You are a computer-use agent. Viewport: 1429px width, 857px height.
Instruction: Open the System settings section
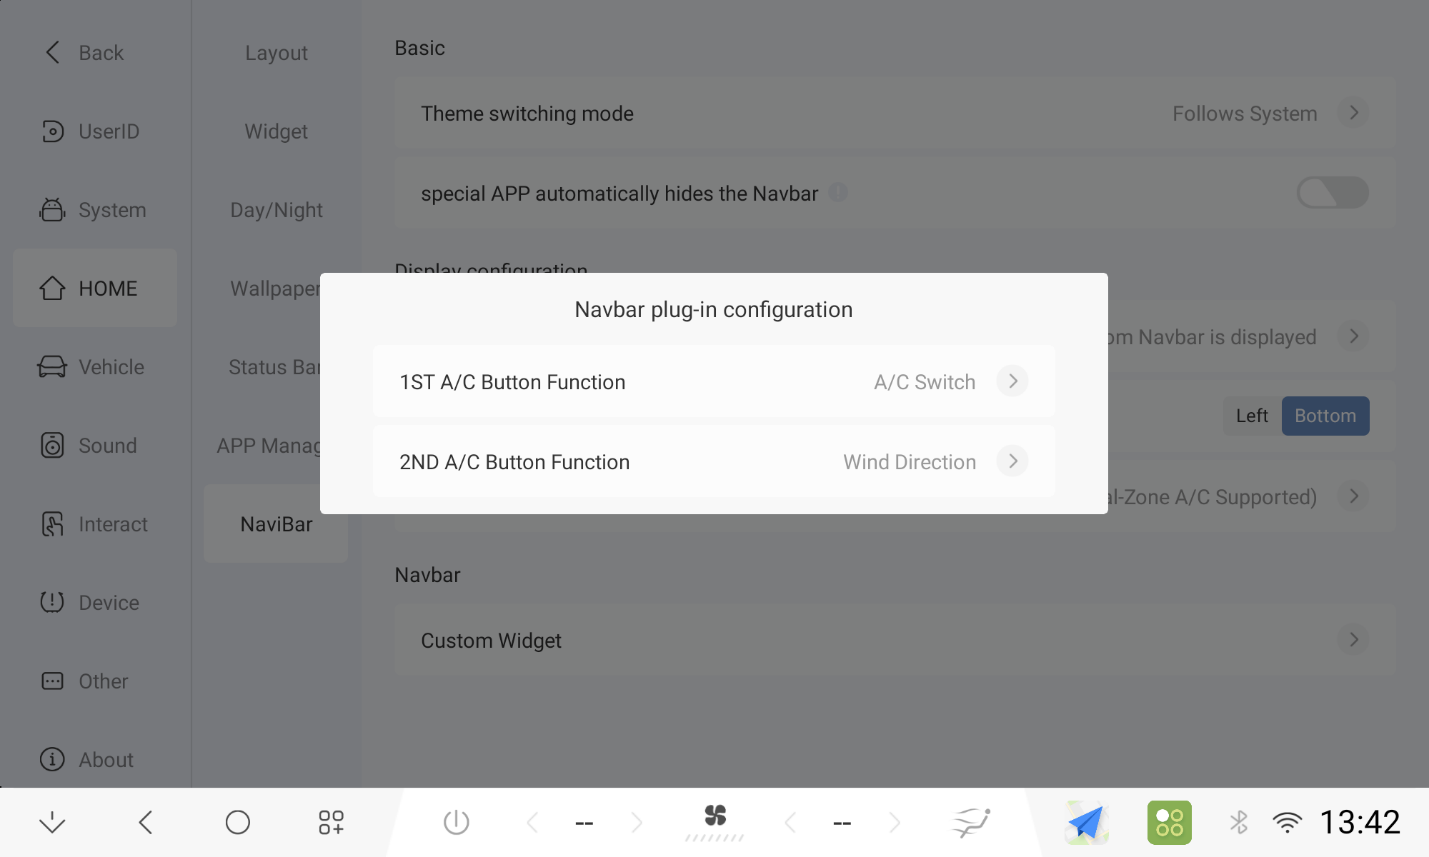coord(95,210)
